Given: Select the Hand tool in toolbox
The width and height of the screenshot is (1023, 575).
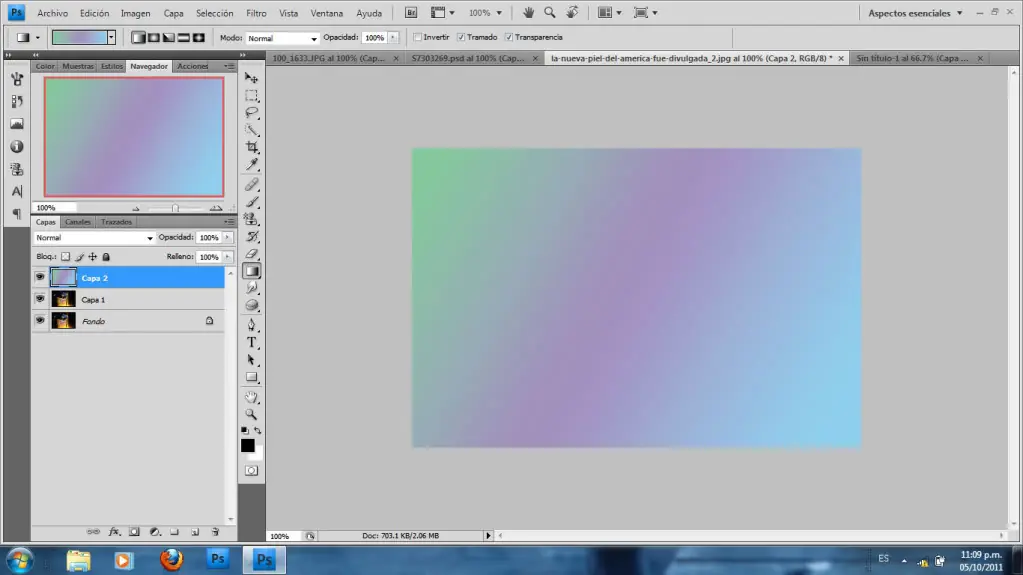Looking at the screenshot, I should 251,397.
